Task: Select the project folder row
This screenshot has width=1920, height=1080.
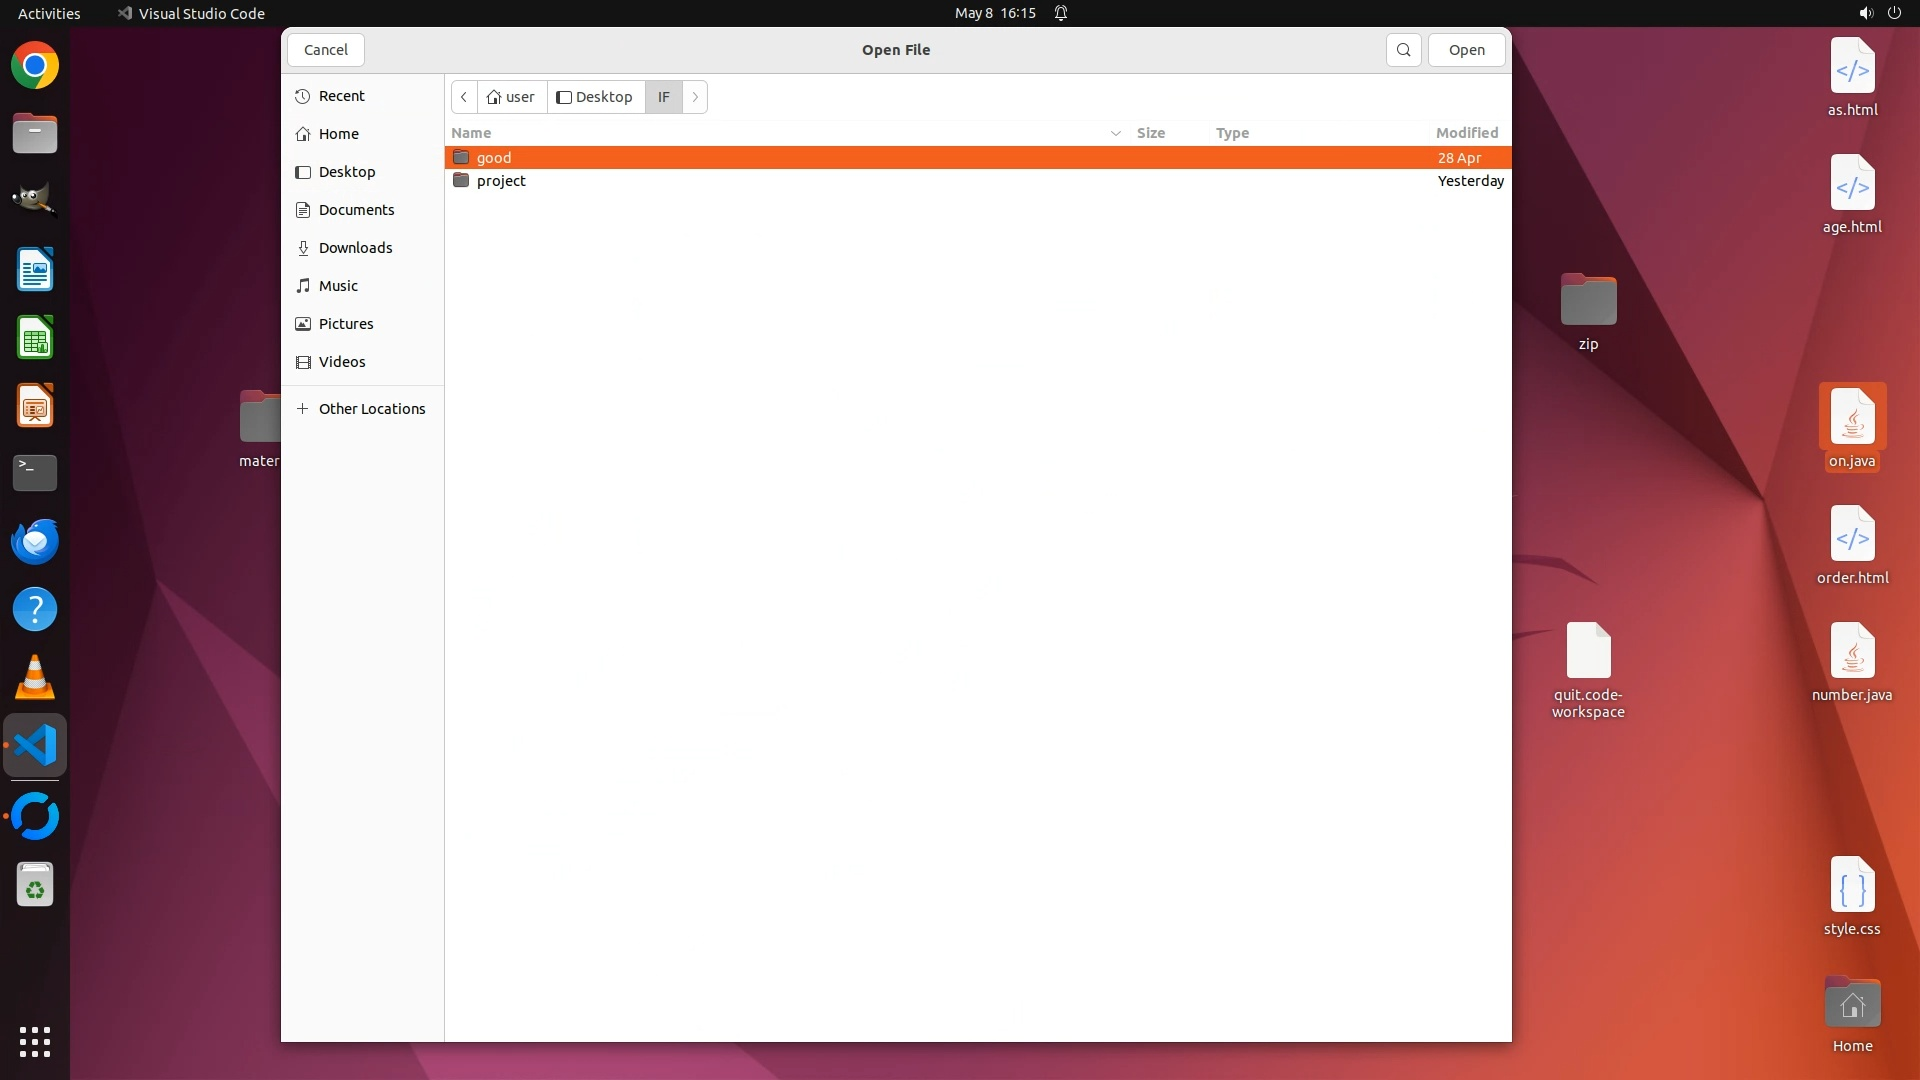Action: coord(501,181)
